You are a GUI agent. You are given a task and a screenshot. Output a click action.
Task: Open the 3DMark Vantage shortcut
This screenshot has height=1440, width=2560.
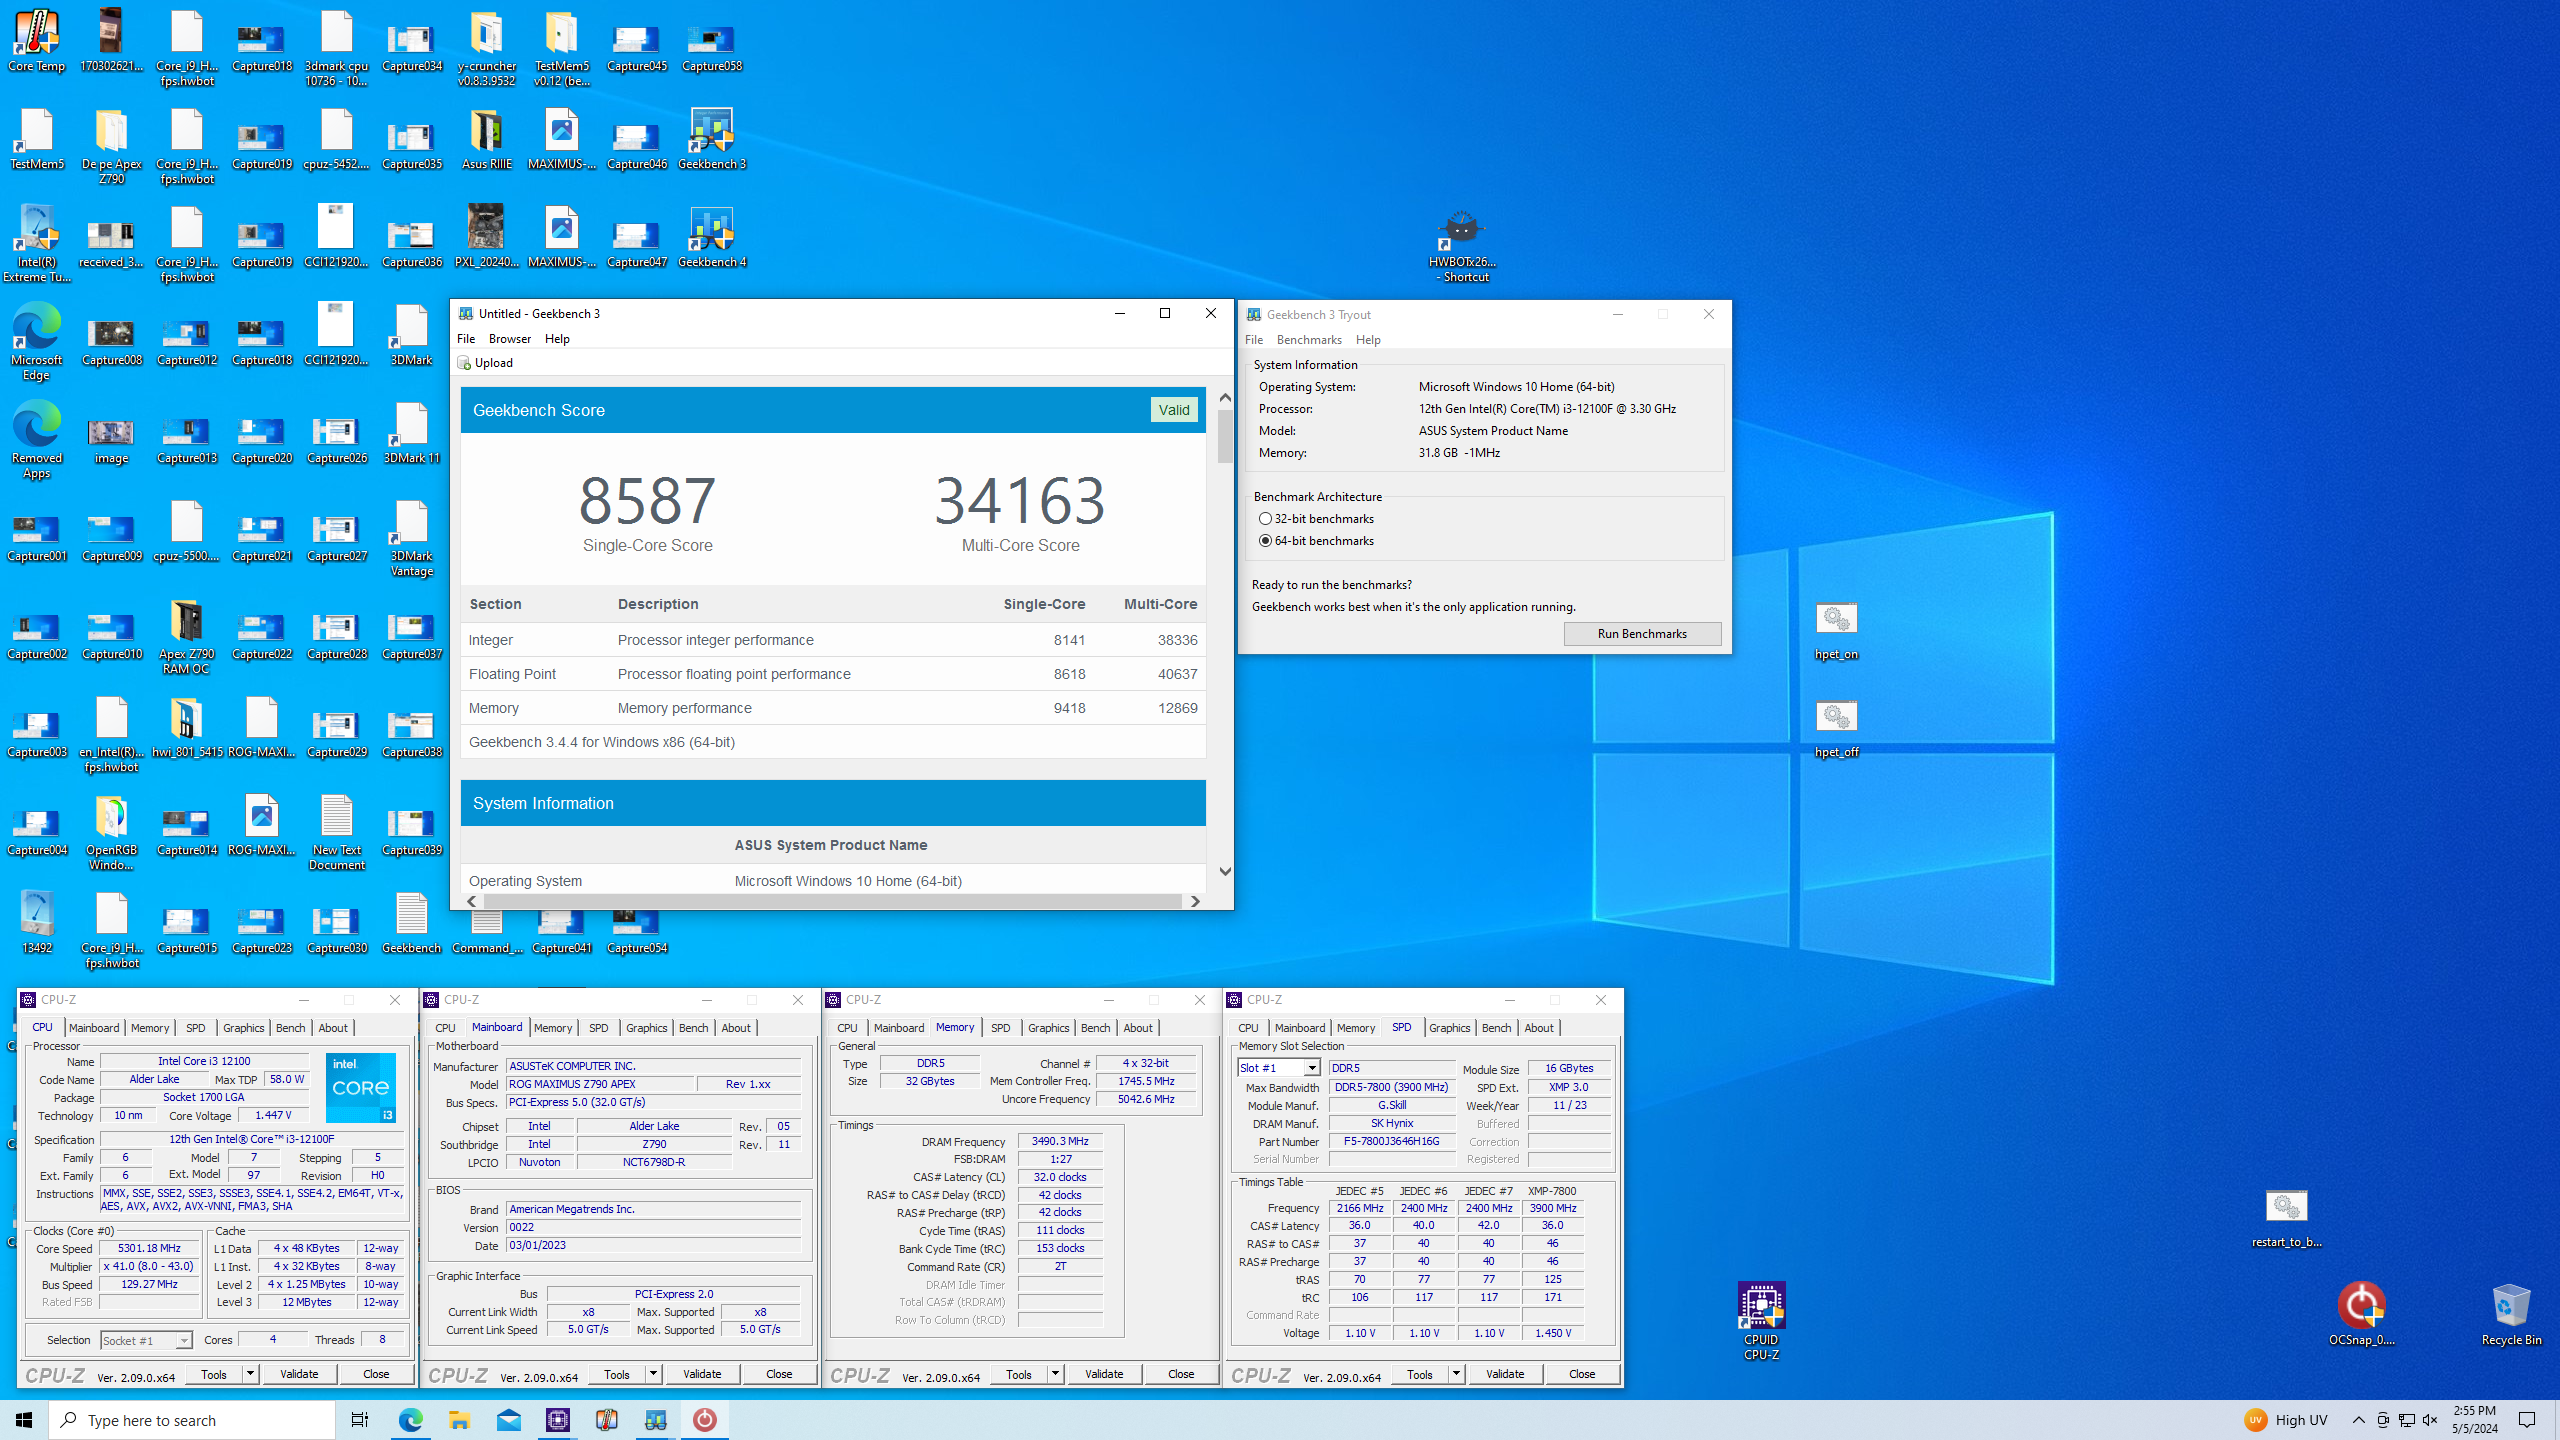point(412,538)
